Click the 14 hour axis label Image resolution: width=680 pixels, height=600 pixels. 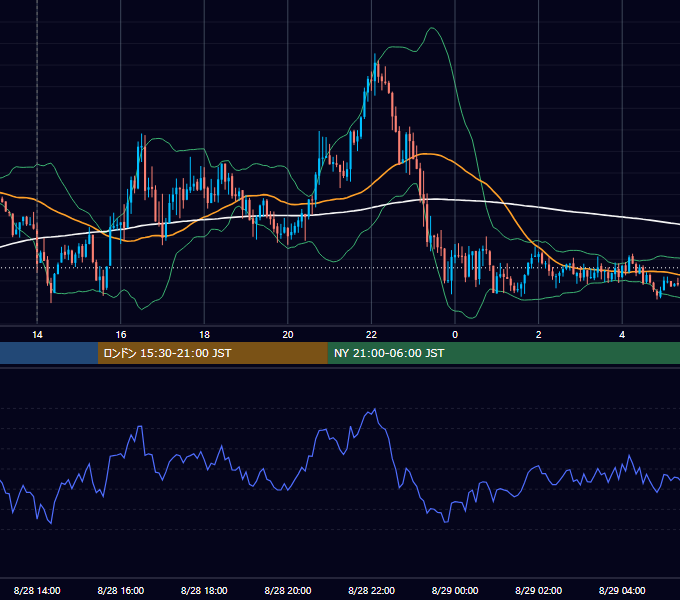point(37,334)
